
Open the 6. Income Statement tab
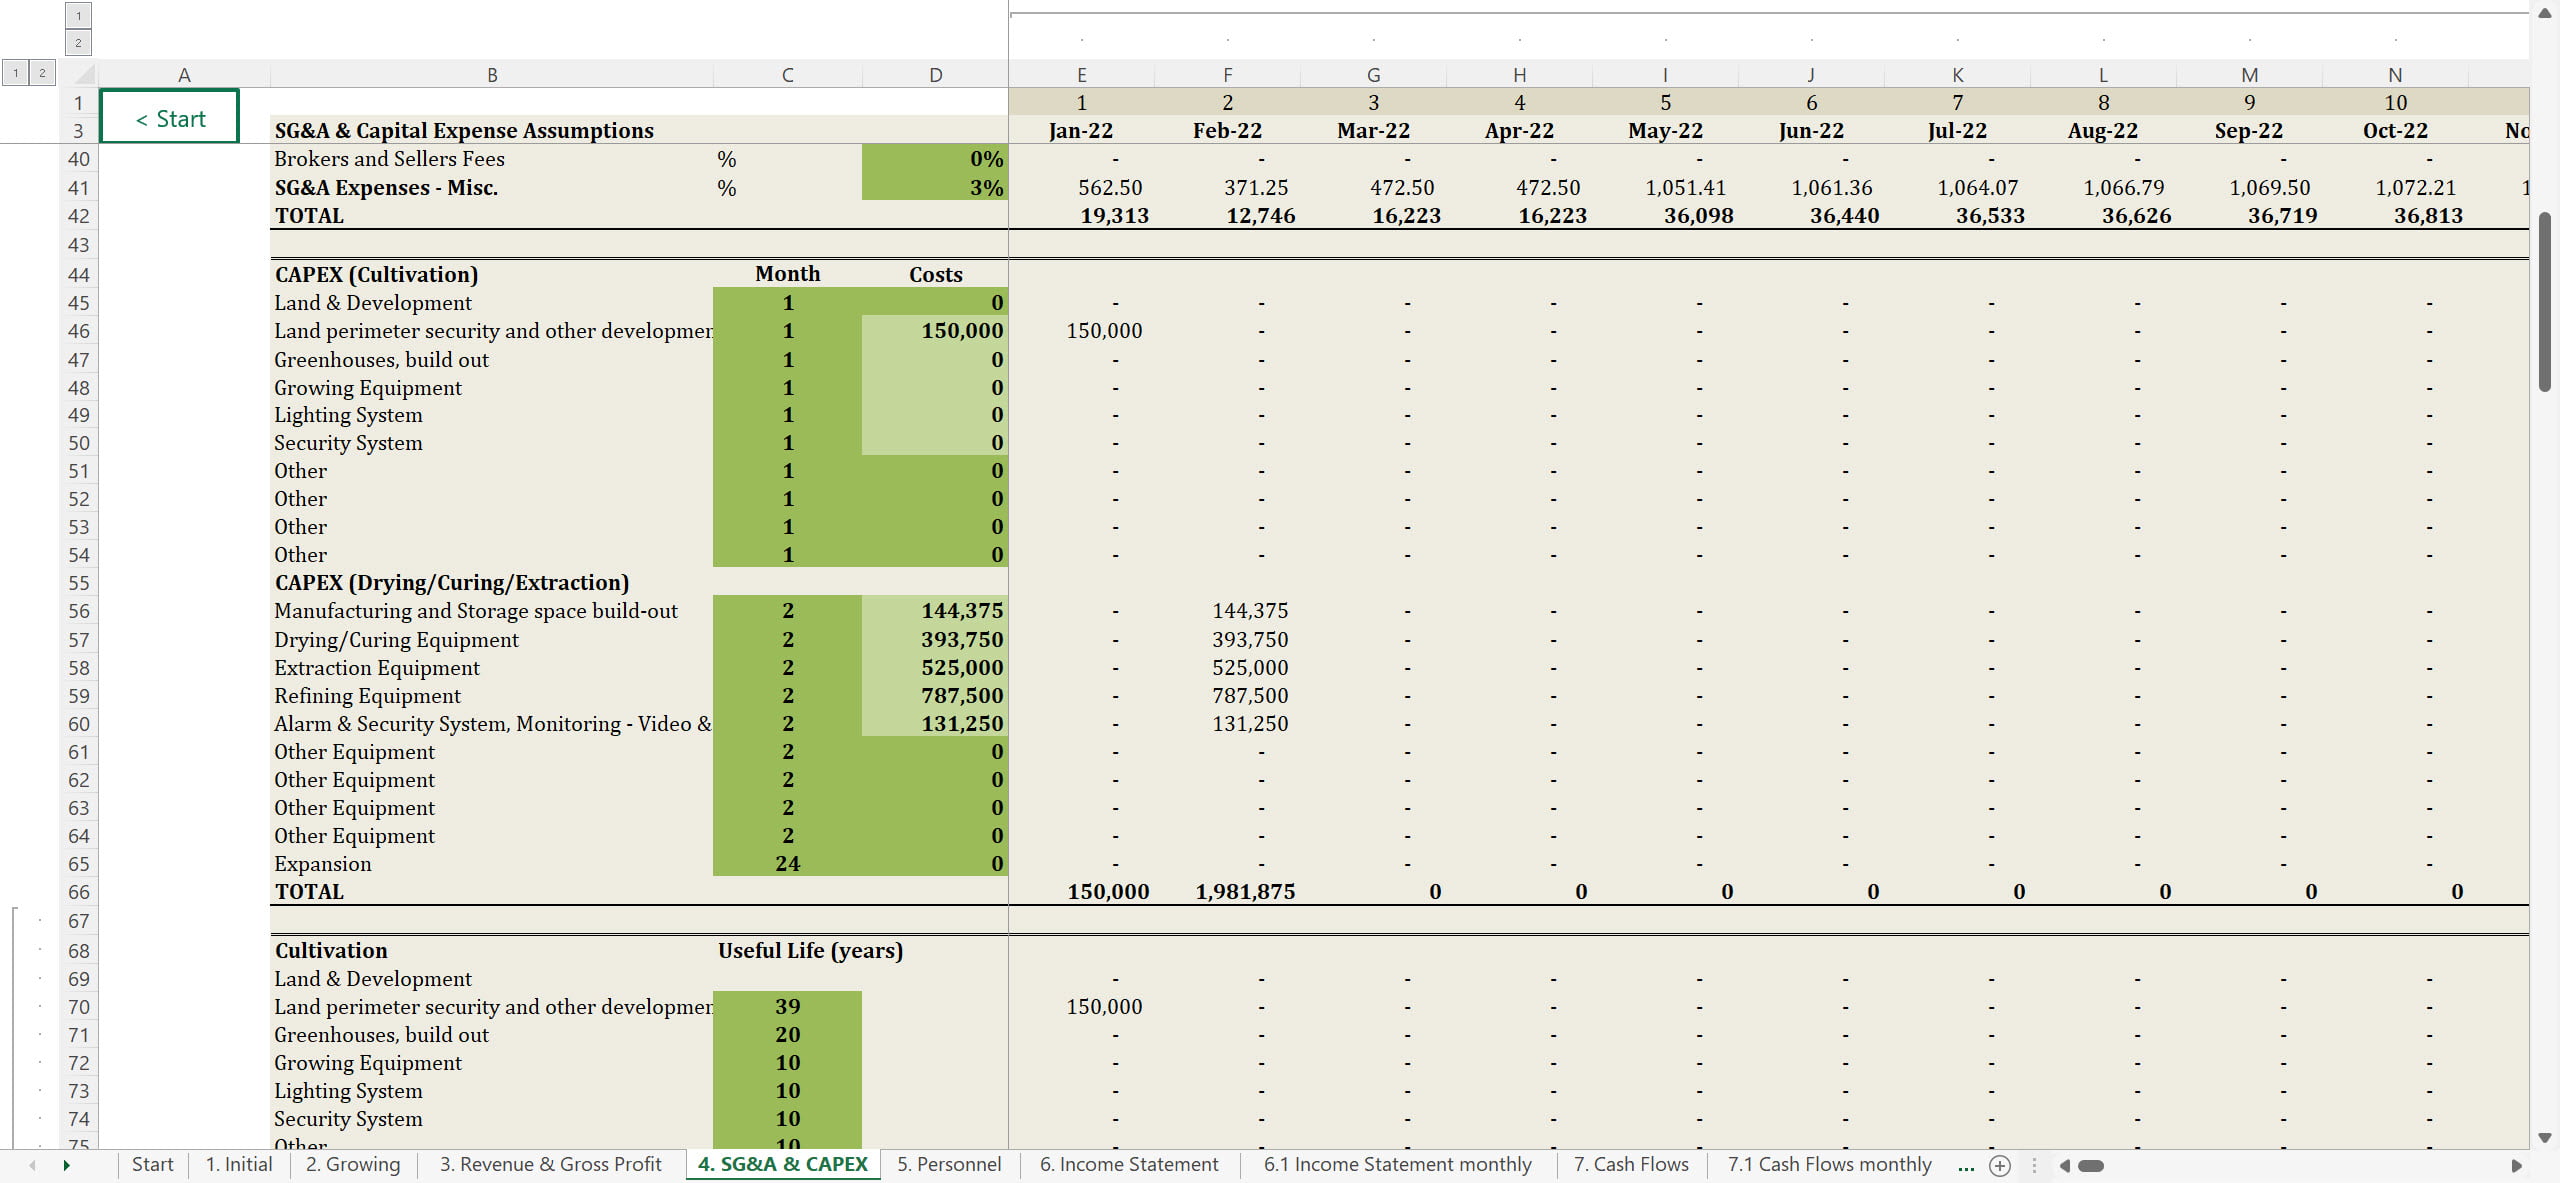click(x=1128, y=1165)
